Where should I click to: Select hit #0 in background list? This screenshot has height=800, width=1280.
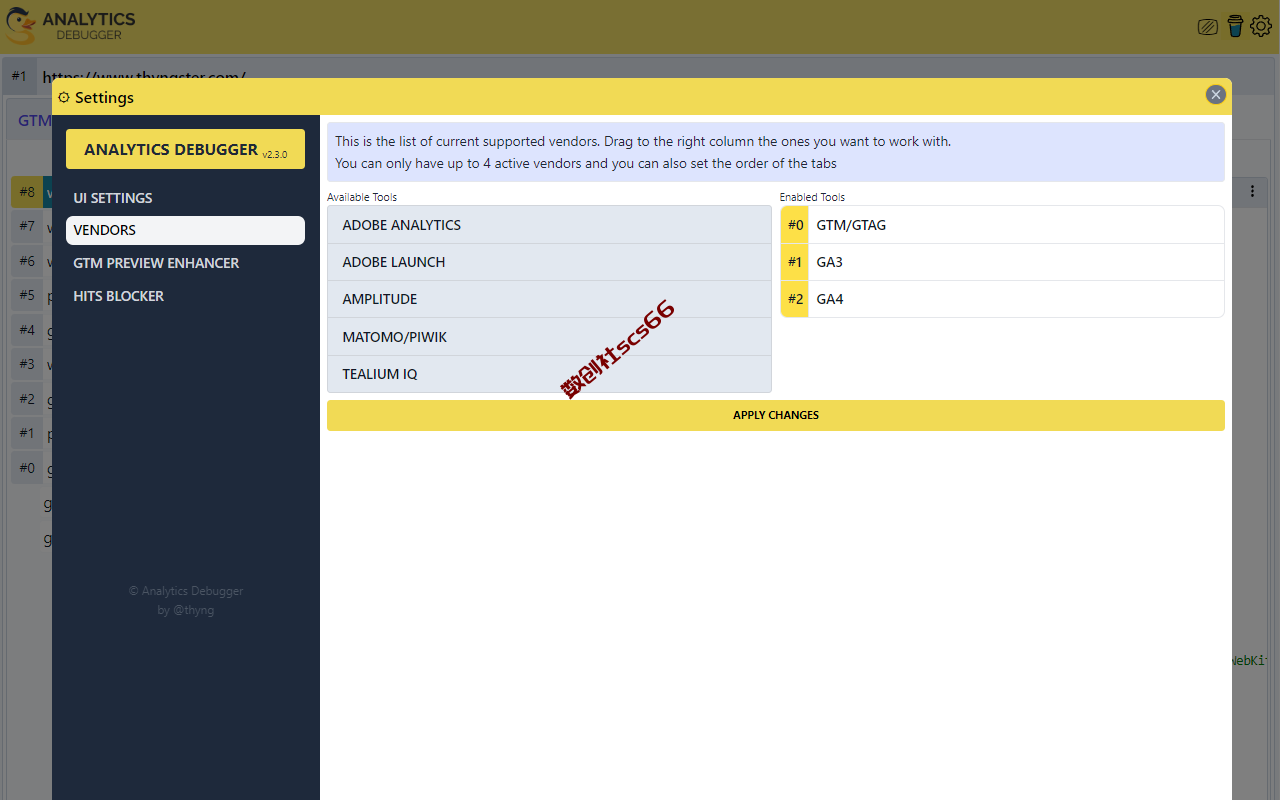pos(27,468)
